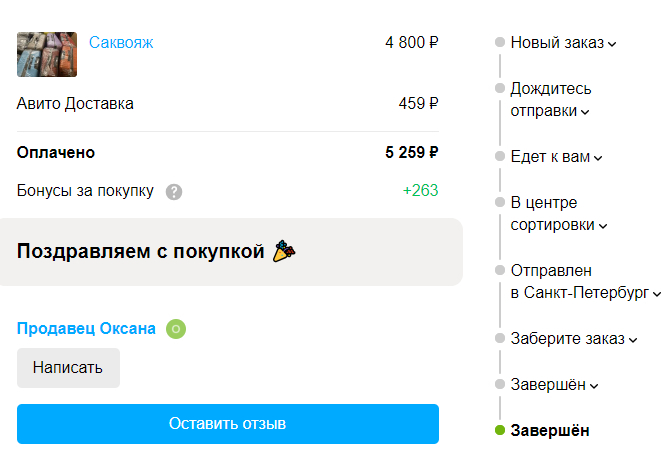This screenshot has height=458, width=661.
Task: Open the Саквояж item link
Action: (121, 42)
